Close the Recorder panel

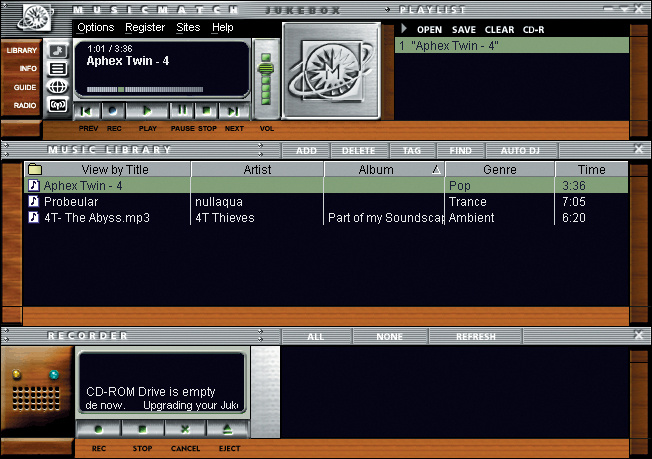tap(639, 334)
